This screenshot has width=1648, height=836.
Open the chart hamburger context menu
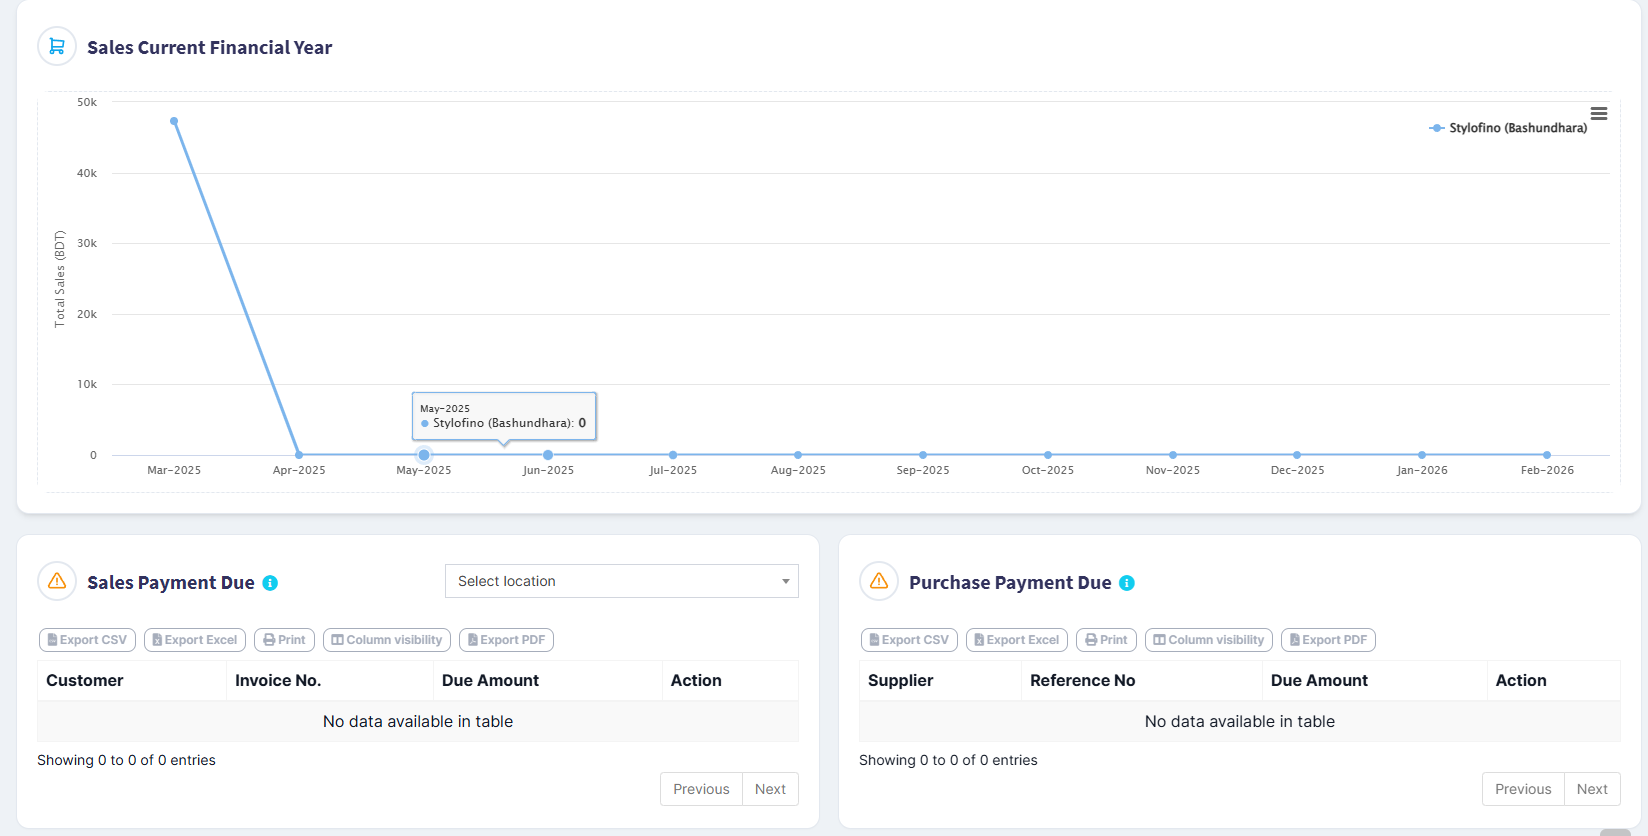coord(1598,114)
